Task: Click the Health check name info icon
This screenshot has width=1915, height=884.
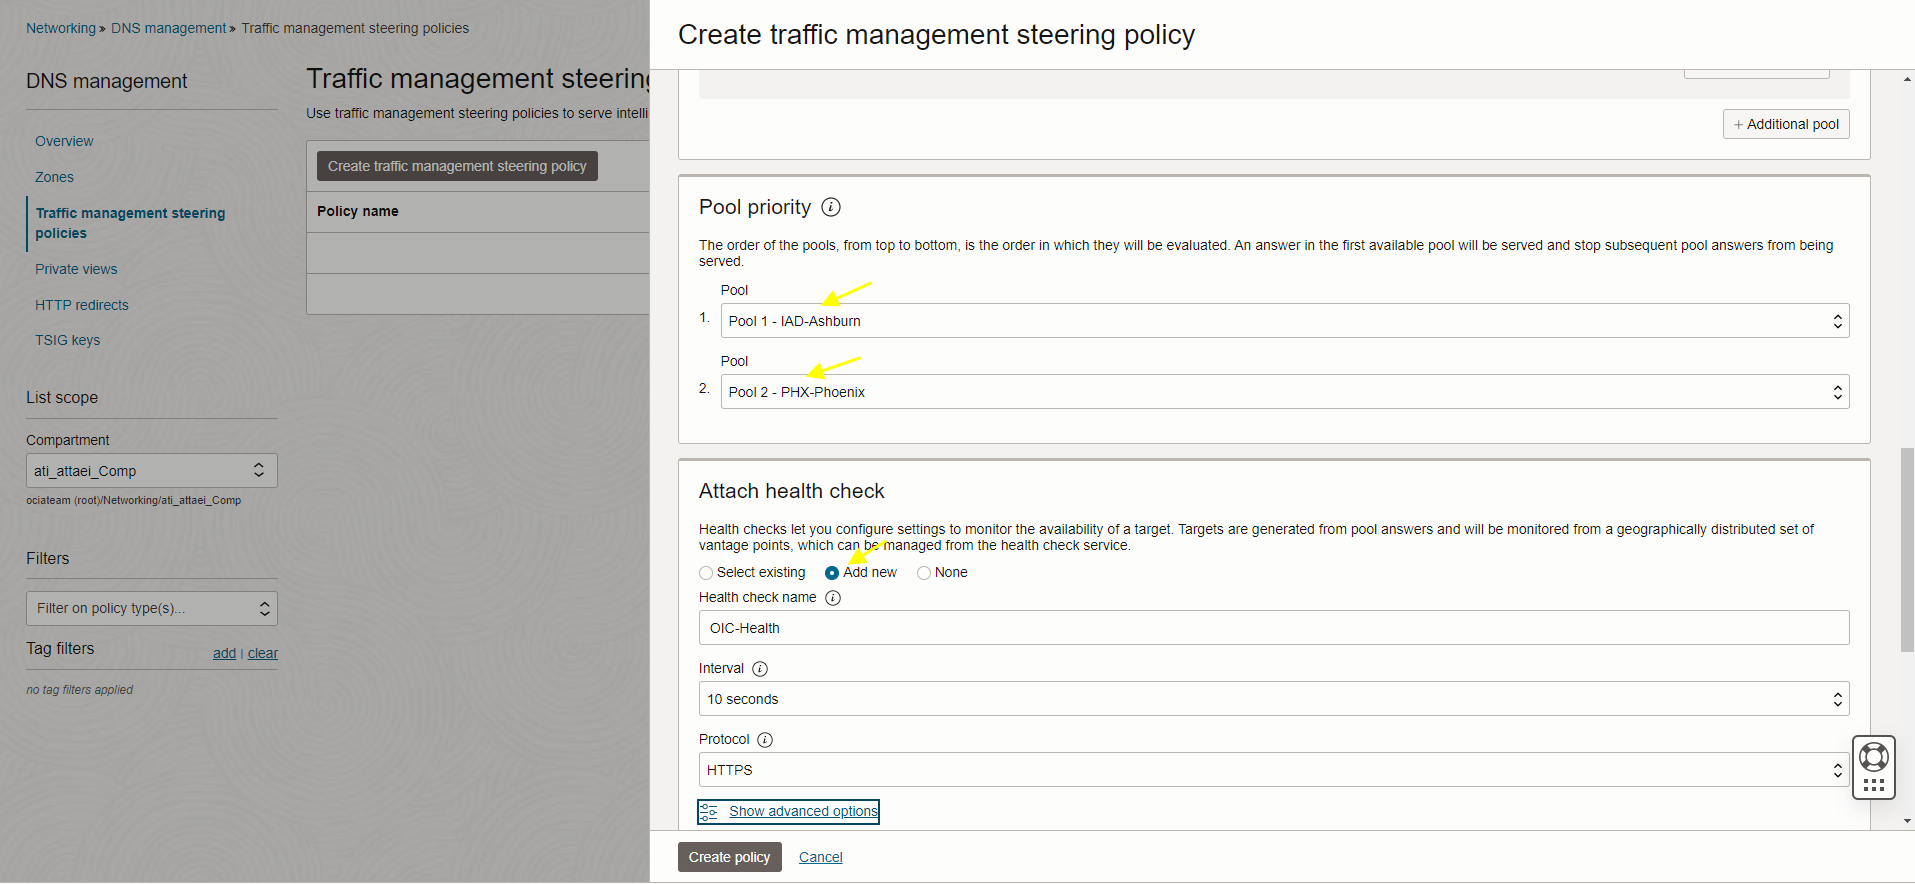Action: pyautogui.click(x=833, y=598)
